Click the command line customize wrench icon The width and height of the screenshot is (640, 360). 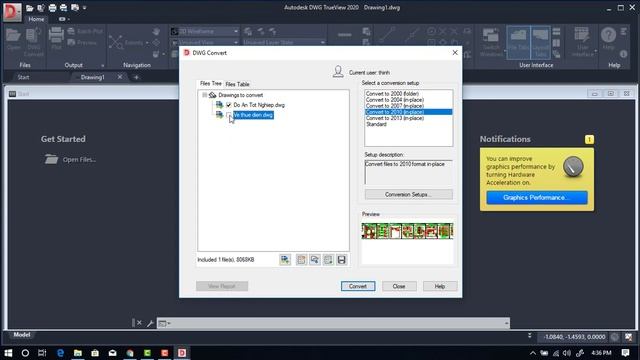(x=150, y=323)
